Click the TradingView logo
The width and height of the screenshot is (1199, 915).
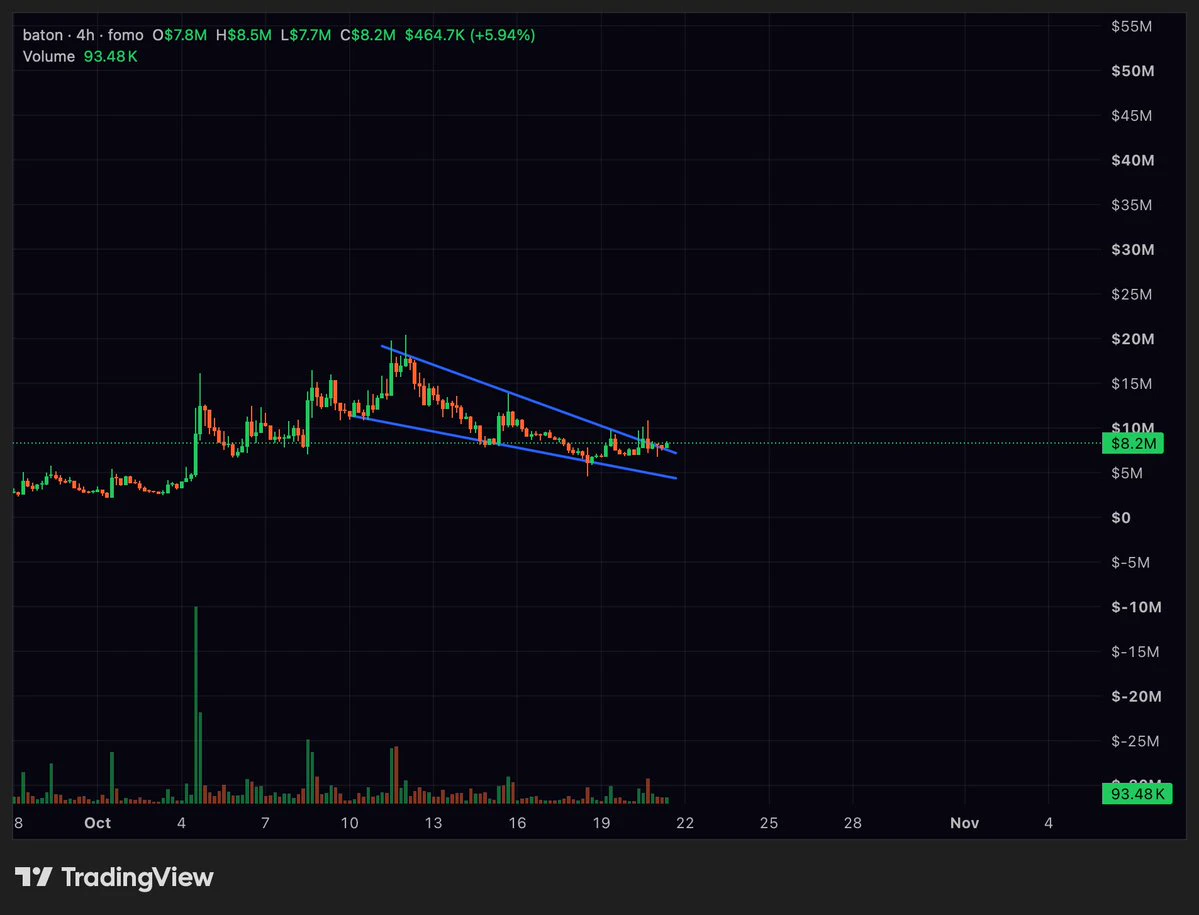point(114,877)
